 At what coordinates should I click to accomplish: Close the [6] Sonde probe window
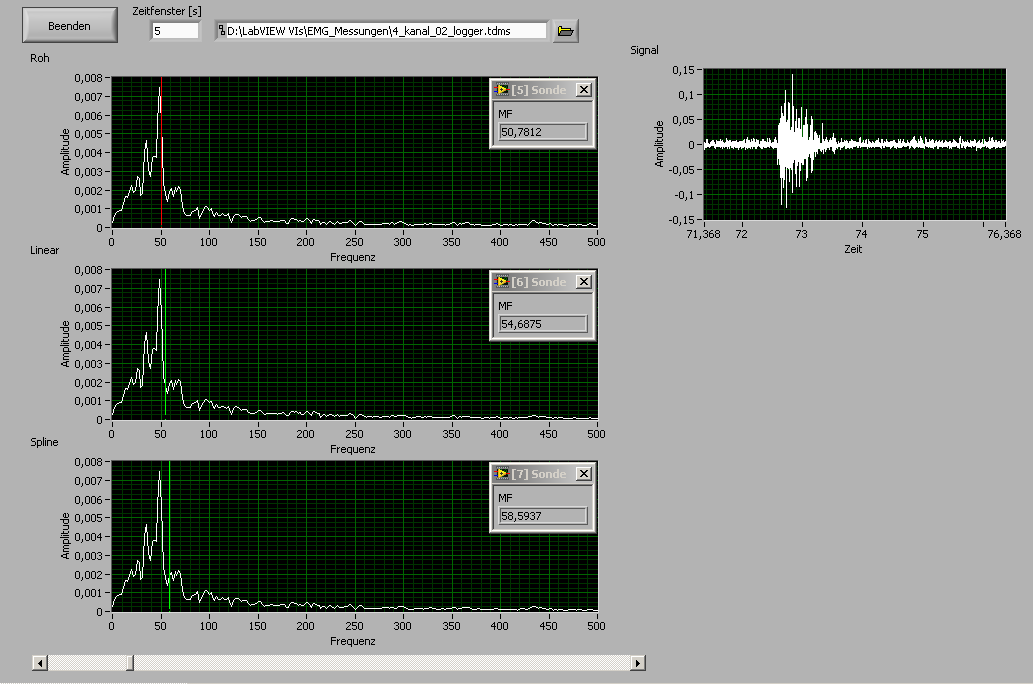tap(584, 282)
